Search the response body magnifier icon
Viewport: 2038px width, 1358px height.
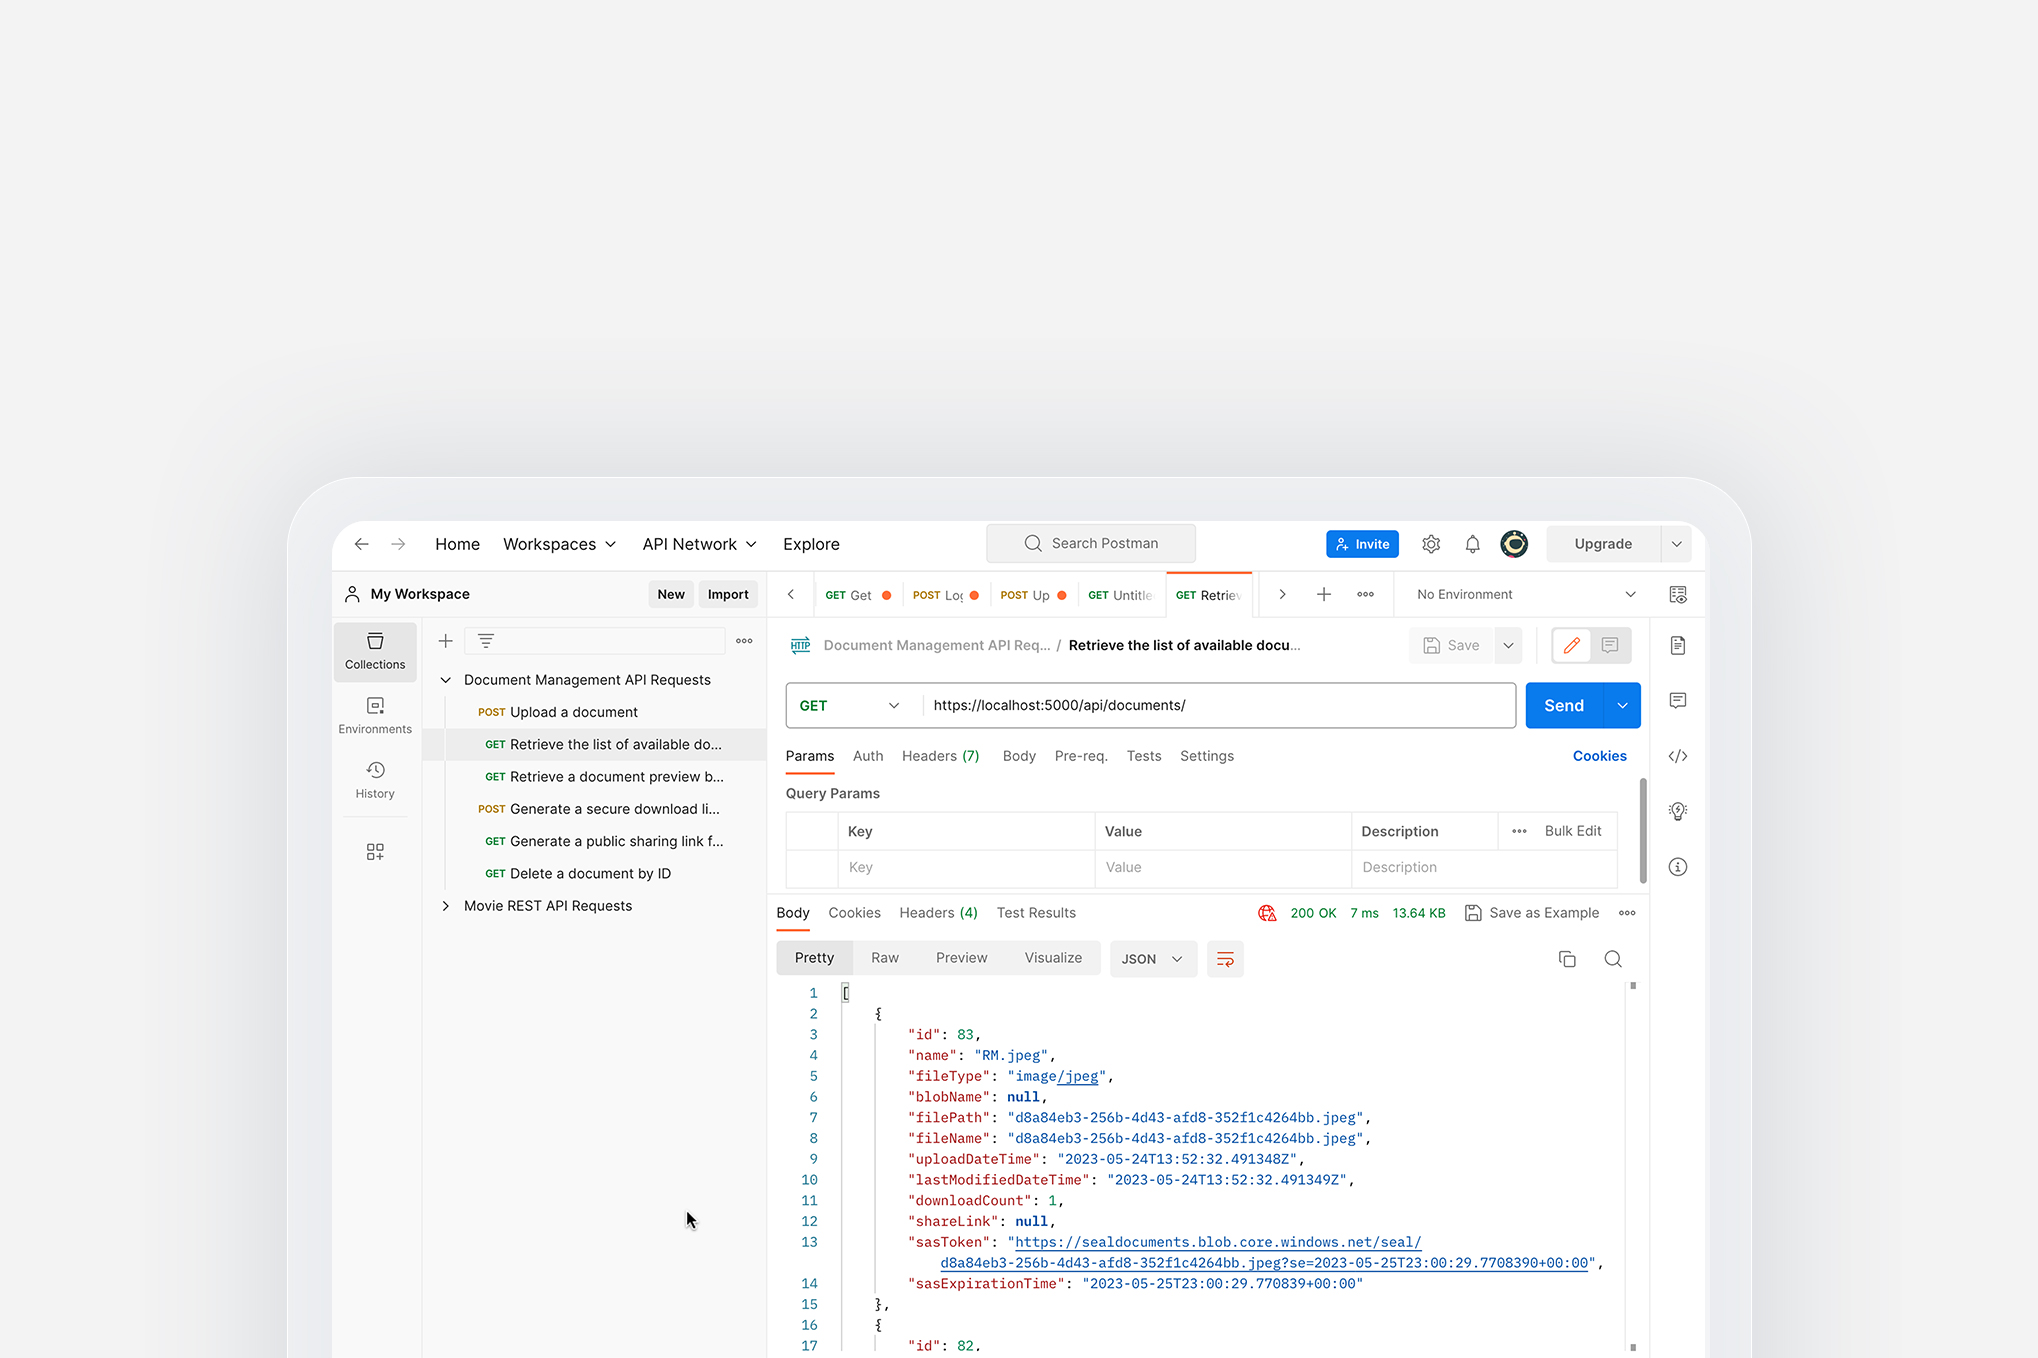click(x=1613, y=959)
